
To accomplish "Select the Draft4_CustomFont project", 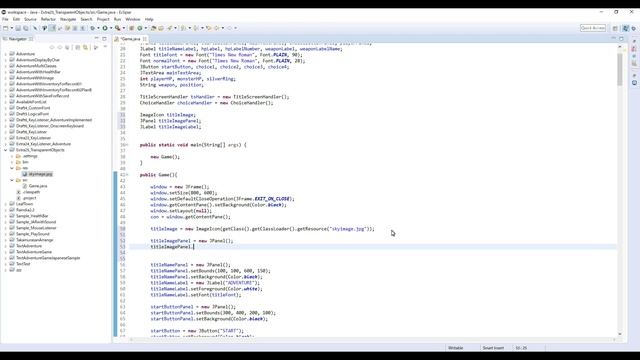I will tap(33, 108).
